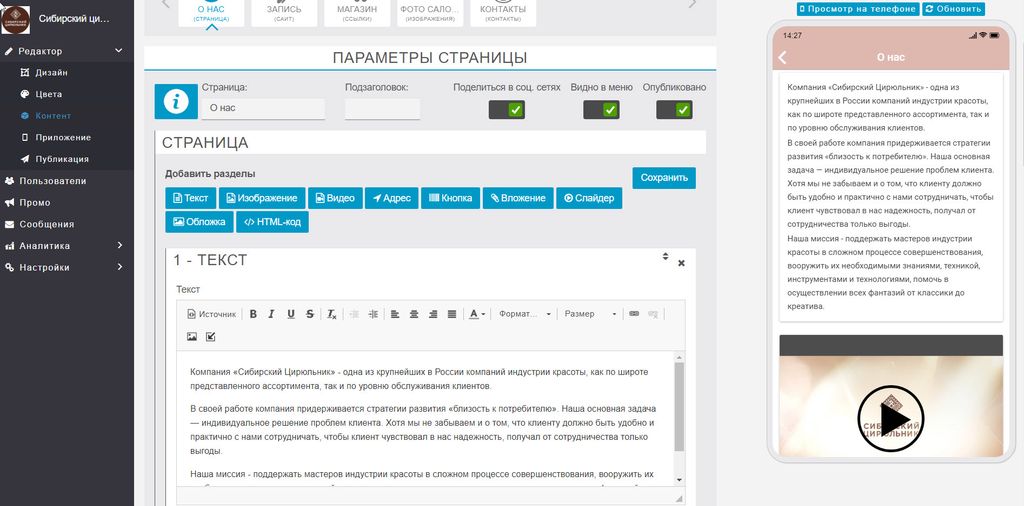Insert a hyperlink using the link icon
Image resolution: width=1024 pixels, height=506 pixels.
pos(633,314)
